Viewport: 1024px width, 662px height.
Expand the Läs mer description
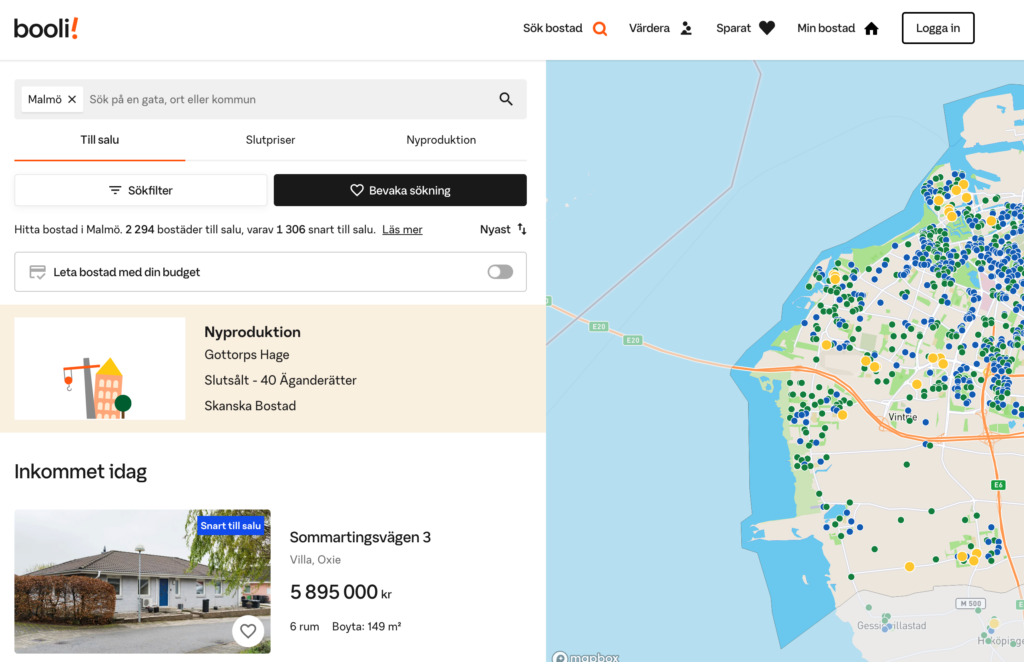(402, 229)
